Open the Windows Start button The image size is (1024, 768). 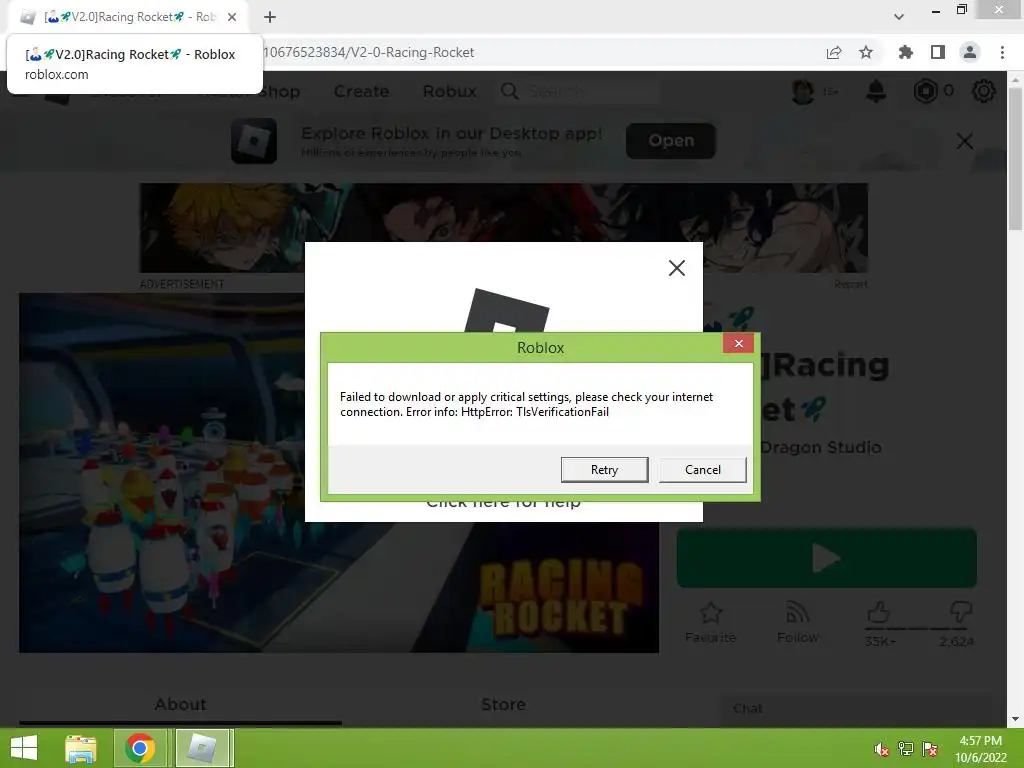click(24, 748)
